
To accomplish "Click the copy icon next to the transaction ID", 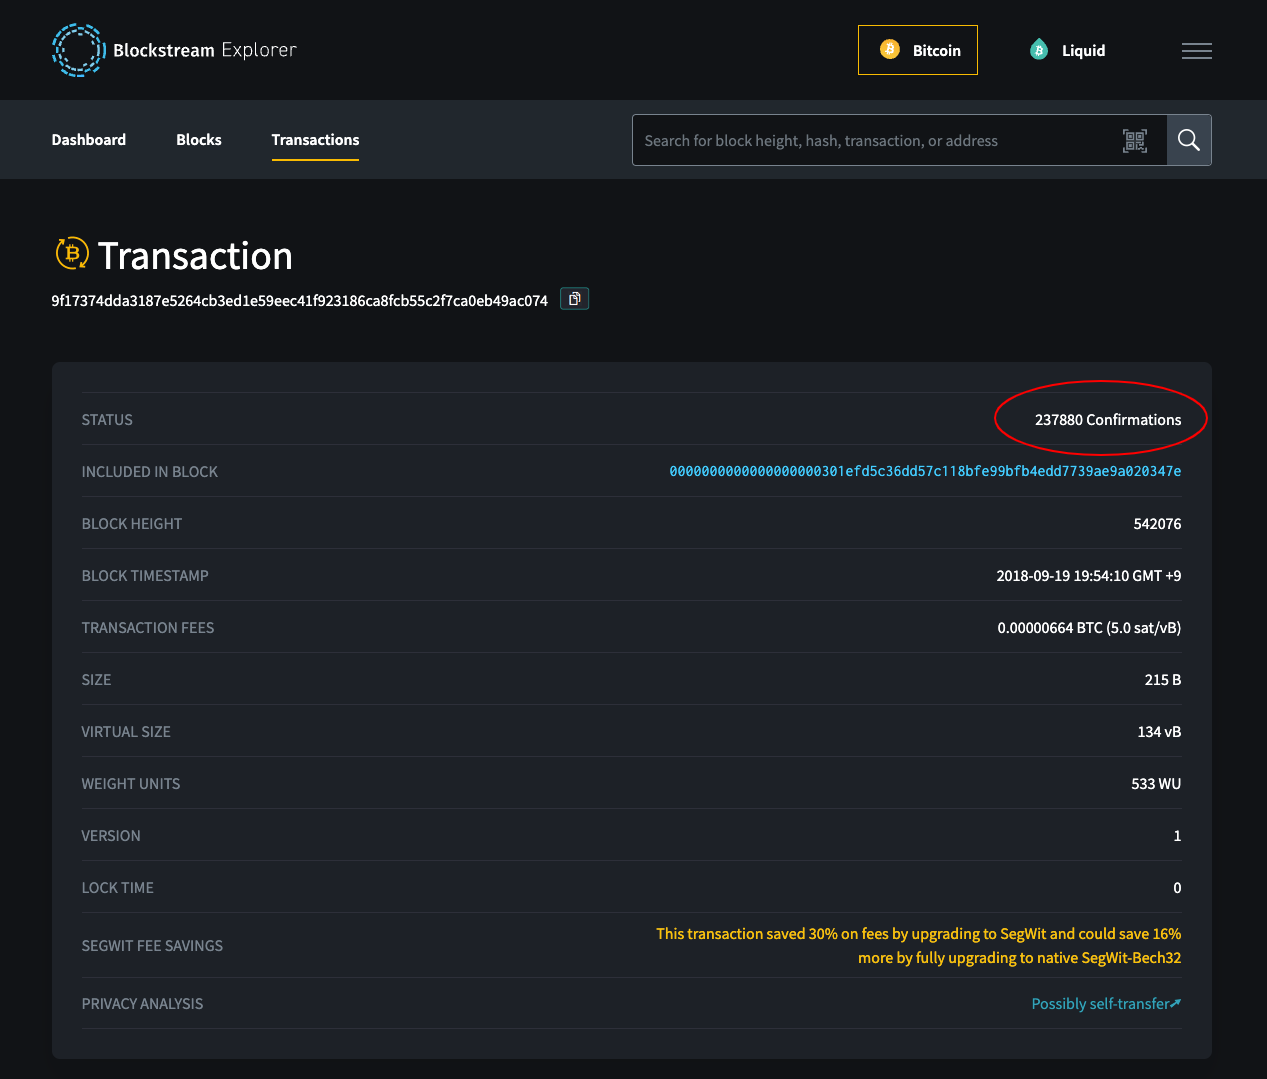I will click(x=573, y=298).
